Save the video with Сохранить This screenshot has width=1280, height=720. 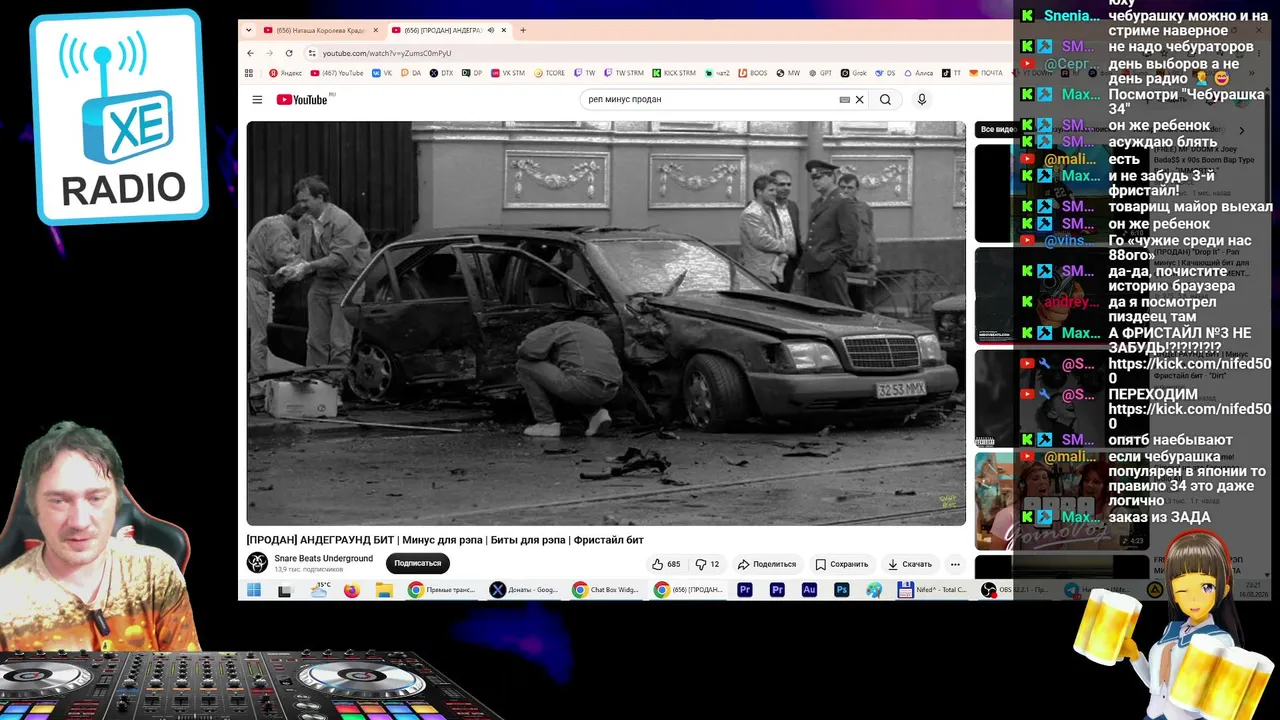click(x=841, y=564)
